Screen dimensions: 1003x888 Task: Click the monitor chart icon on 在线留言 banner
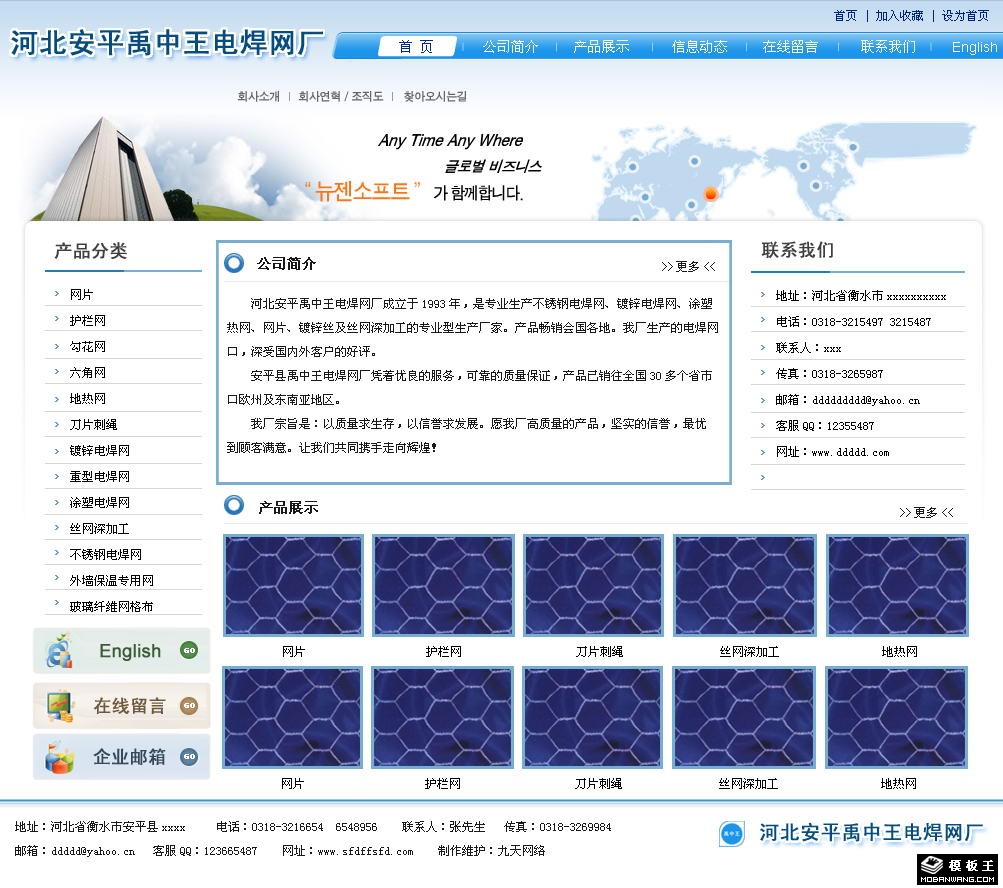(x=59, y=706)
